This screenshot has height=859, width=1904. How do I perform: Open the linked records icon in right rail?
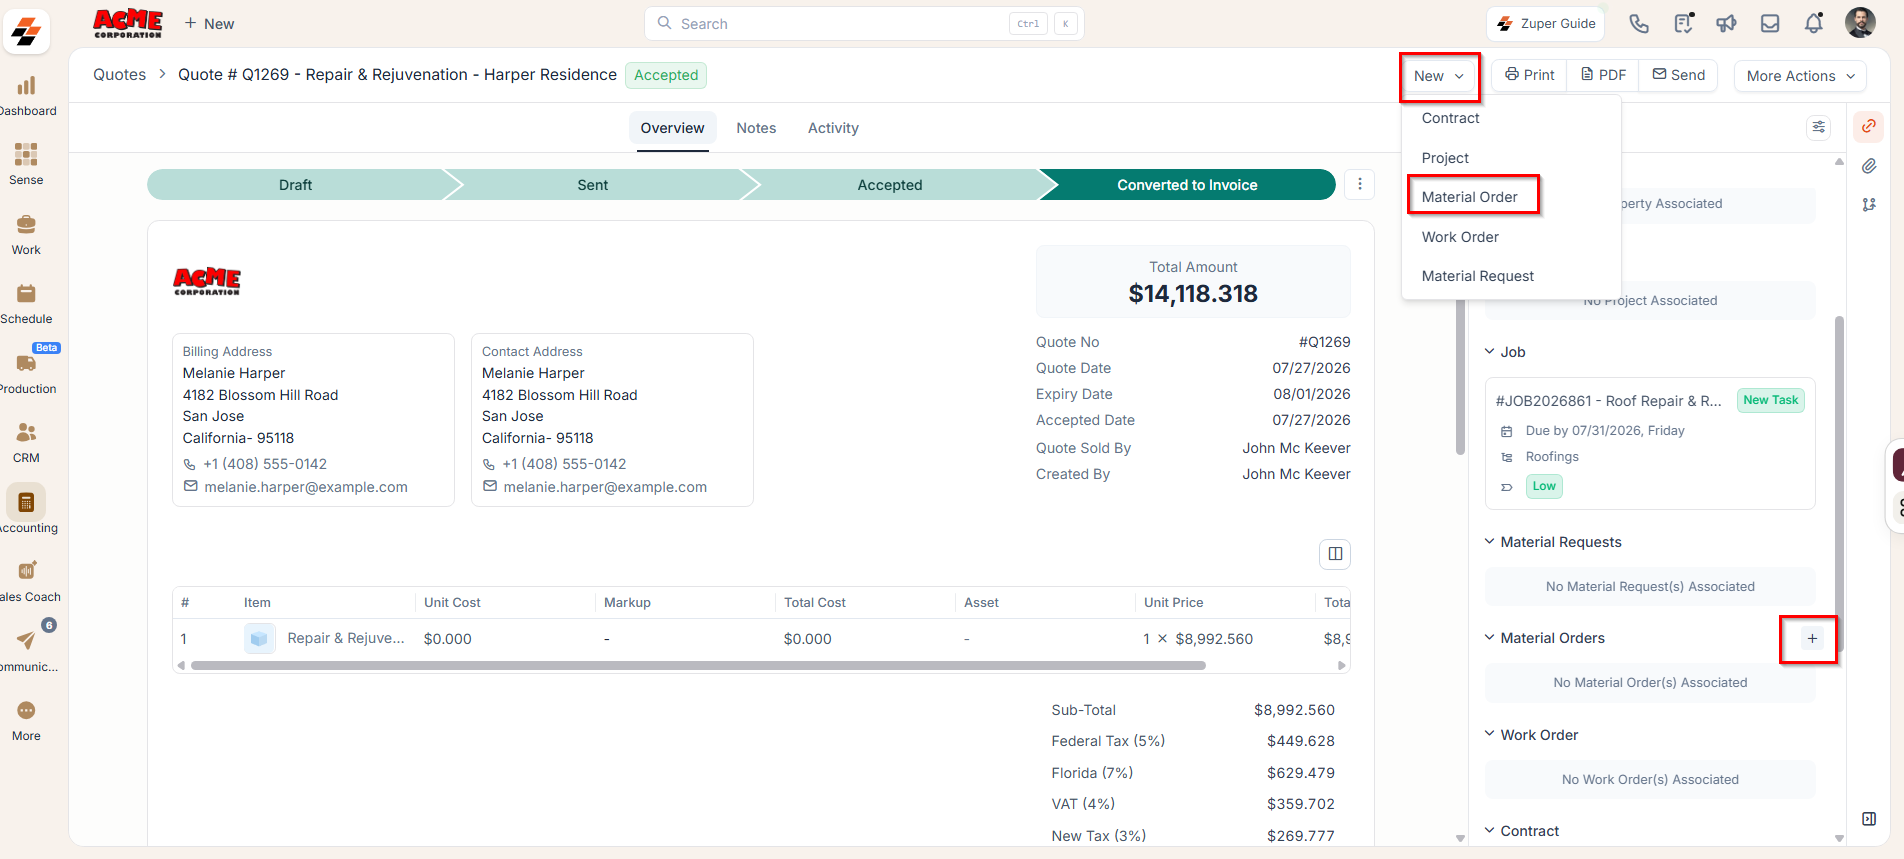click(1869, 126)
